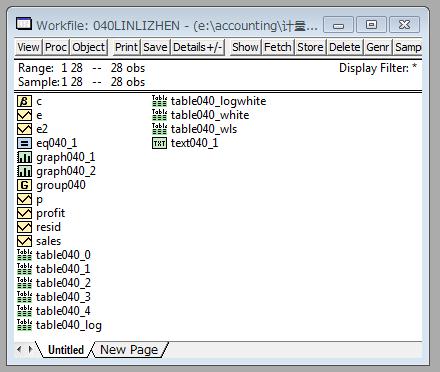Click the Genr toolbar button
Viewport: 440px width, 372px height.
pyautogui.click(x=378, y=47)
